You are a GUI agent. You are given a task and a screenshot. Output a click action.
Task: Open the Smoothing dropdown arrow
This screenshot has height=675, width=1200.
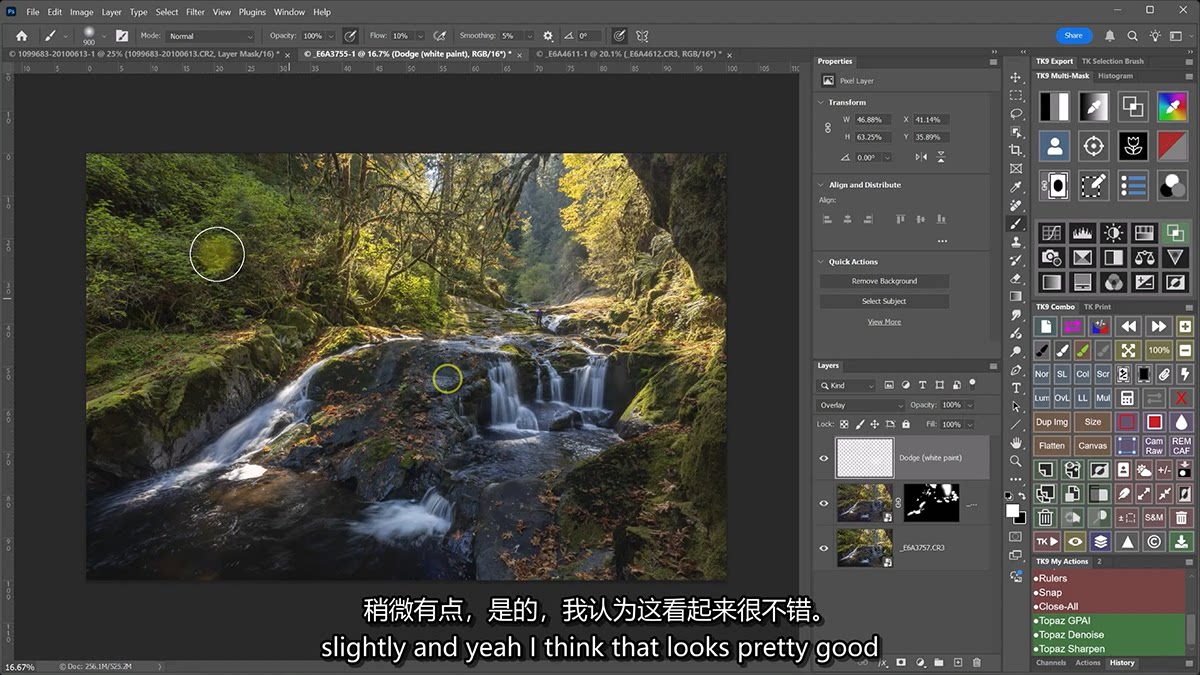(x=531, y=36)
